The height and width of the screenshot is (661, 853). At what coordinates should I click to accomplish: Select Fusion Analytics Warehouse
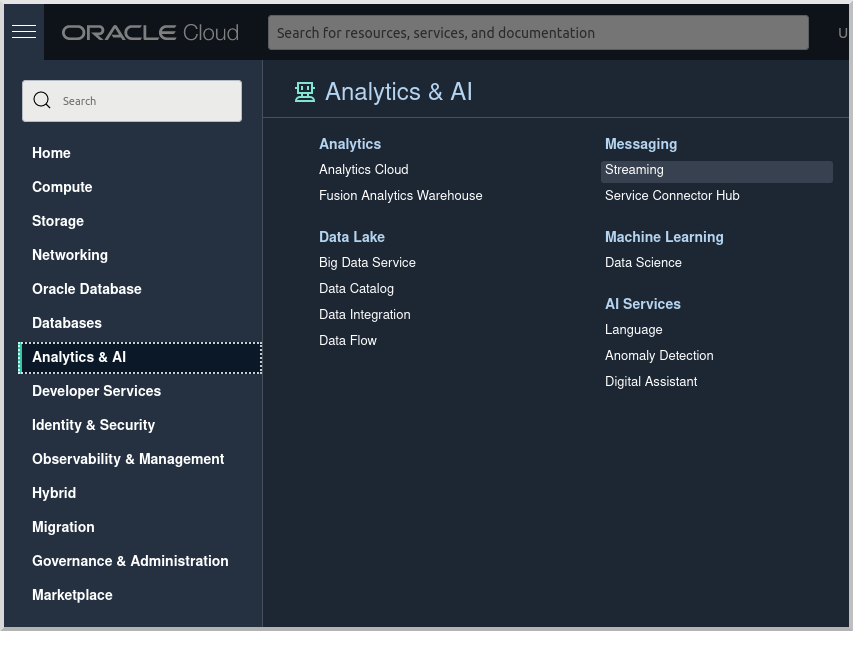point(400,196)
